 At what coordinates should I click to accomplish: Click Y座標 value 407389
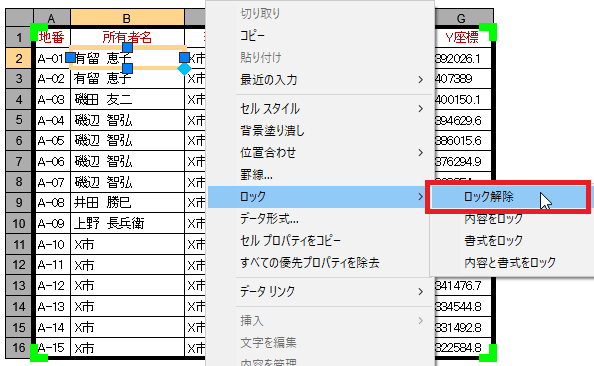pos(462,79)
